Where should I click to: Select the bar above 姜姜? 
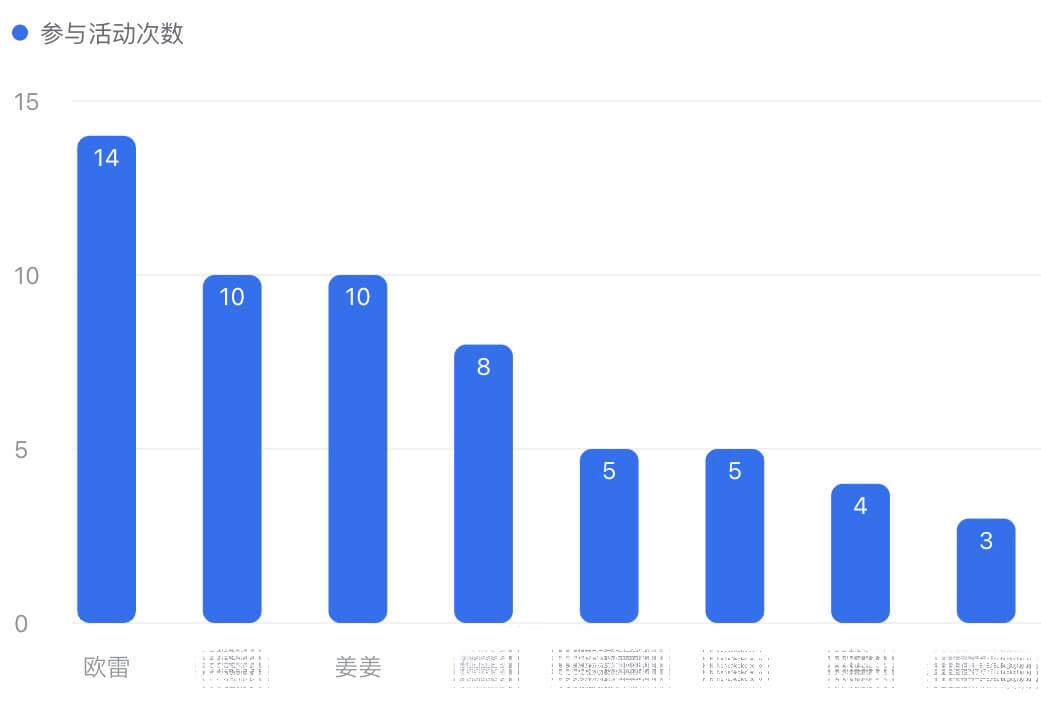click(357, 460)
